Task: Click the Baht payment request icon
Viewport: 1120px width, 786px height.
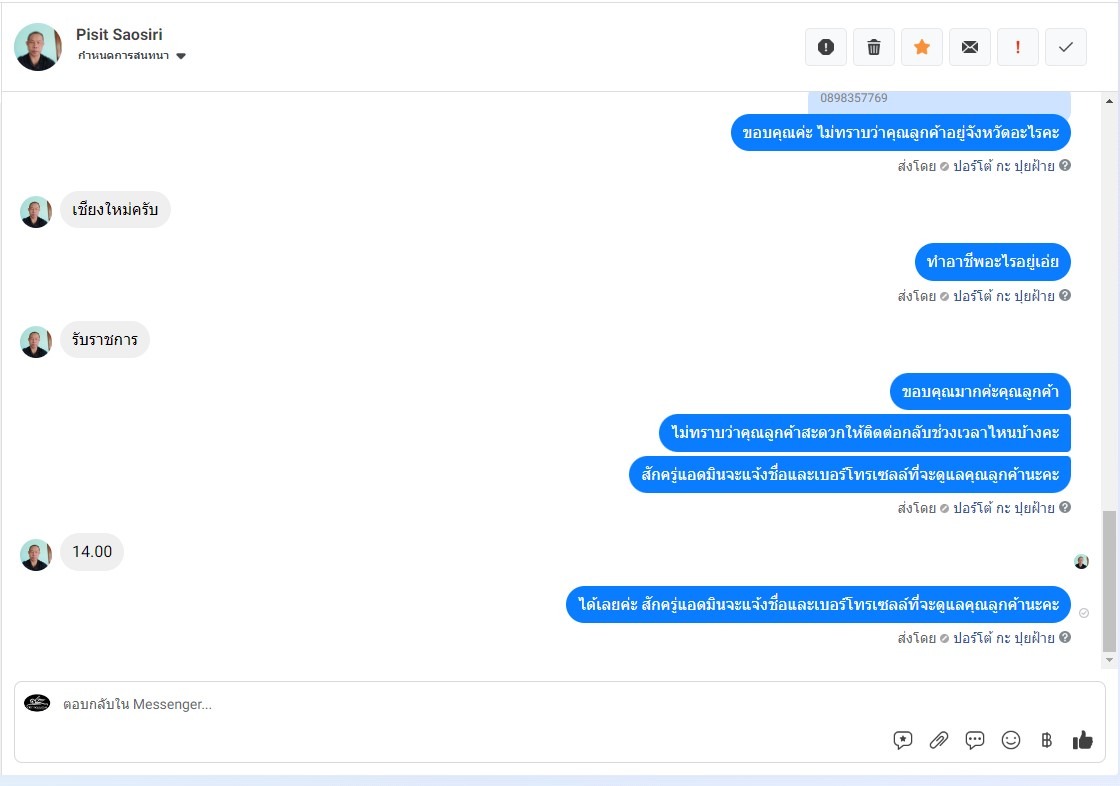Action: [1046, 740]
